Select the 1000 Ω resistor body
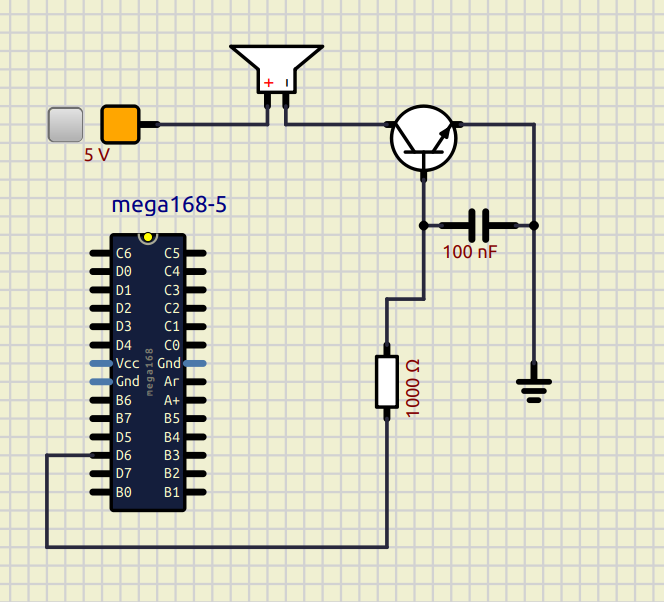Viewport: 664px width, 602px height. point(387,381)
